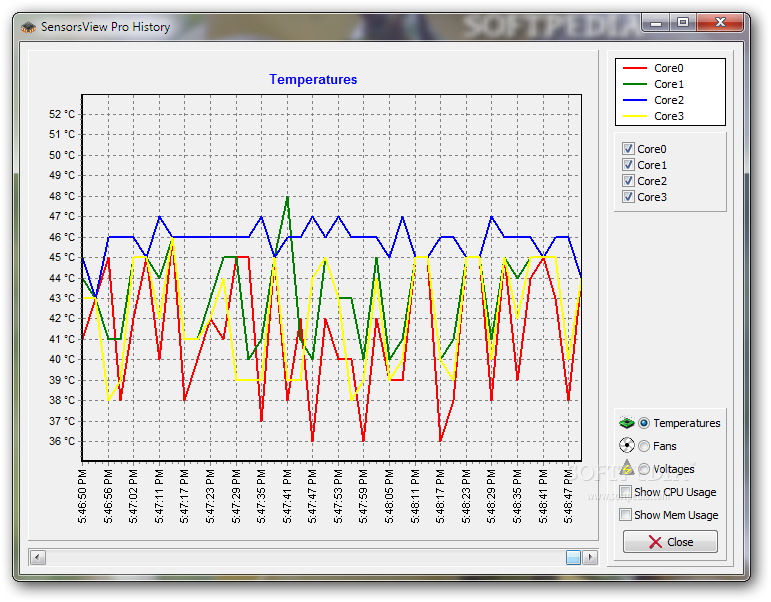Select the Voltages radio button
The height and width of the screenshot is (602, 771).
pos(644,469)
